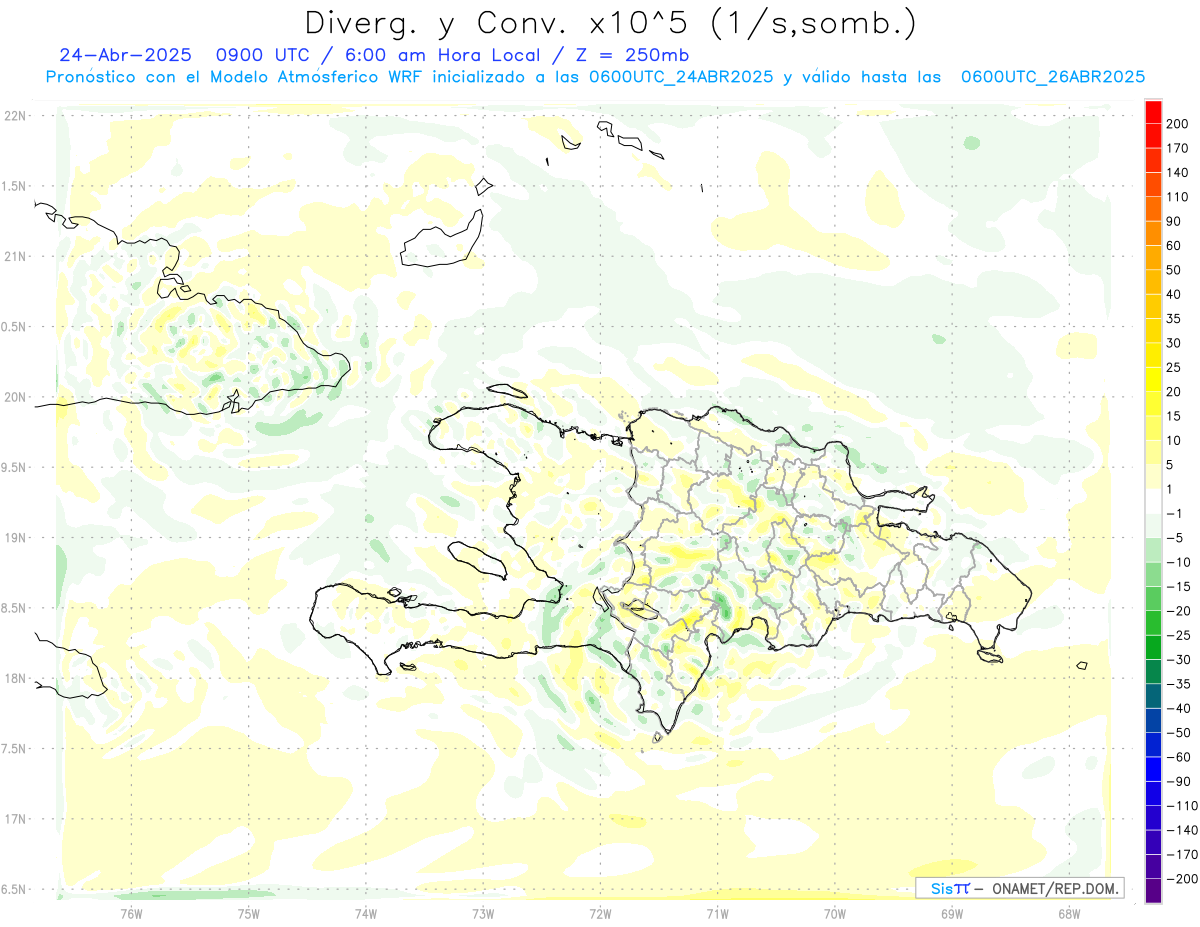
Task: Click the 68W longitude label
Action: click(1069, 913)
